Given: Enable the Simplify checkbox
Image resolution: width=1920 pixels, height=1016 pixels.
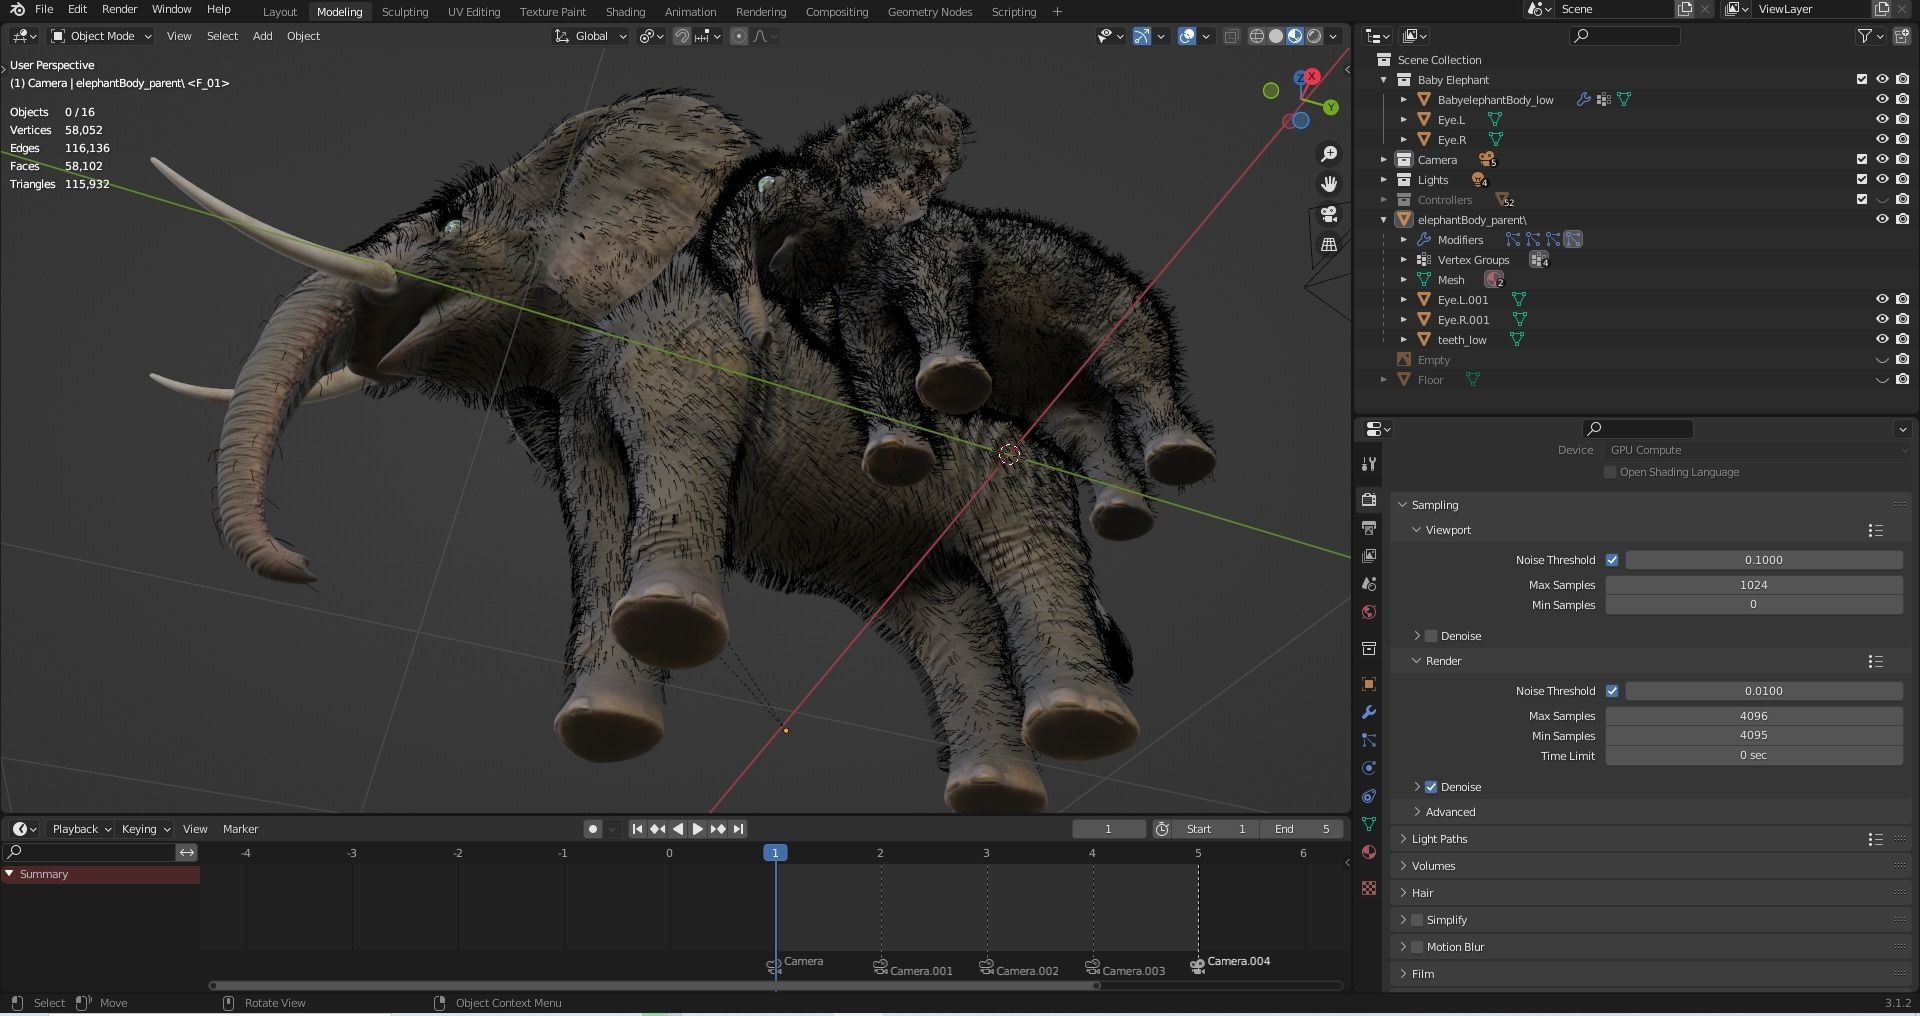Looking at the screenshot, I should [1417, 920].
